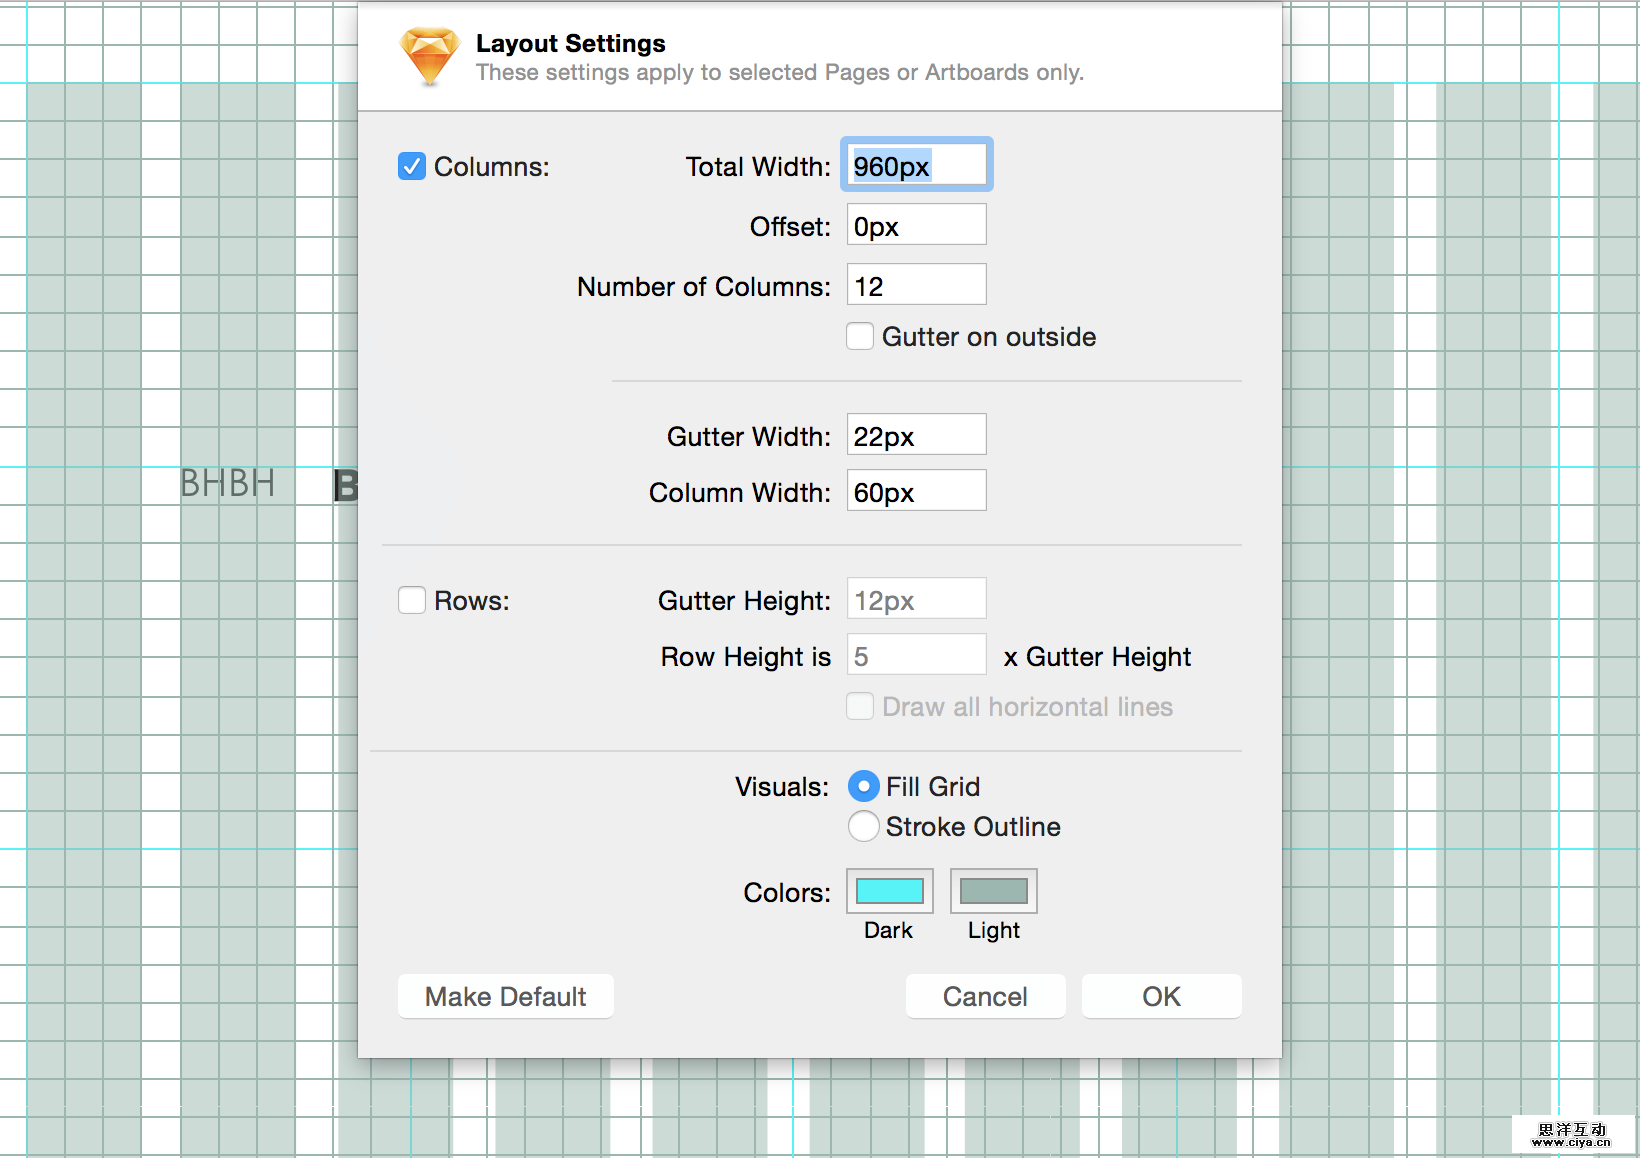Click the Sketch diamond logo icon
The image size is (1640, 1158).
click(x=429, y=57)
